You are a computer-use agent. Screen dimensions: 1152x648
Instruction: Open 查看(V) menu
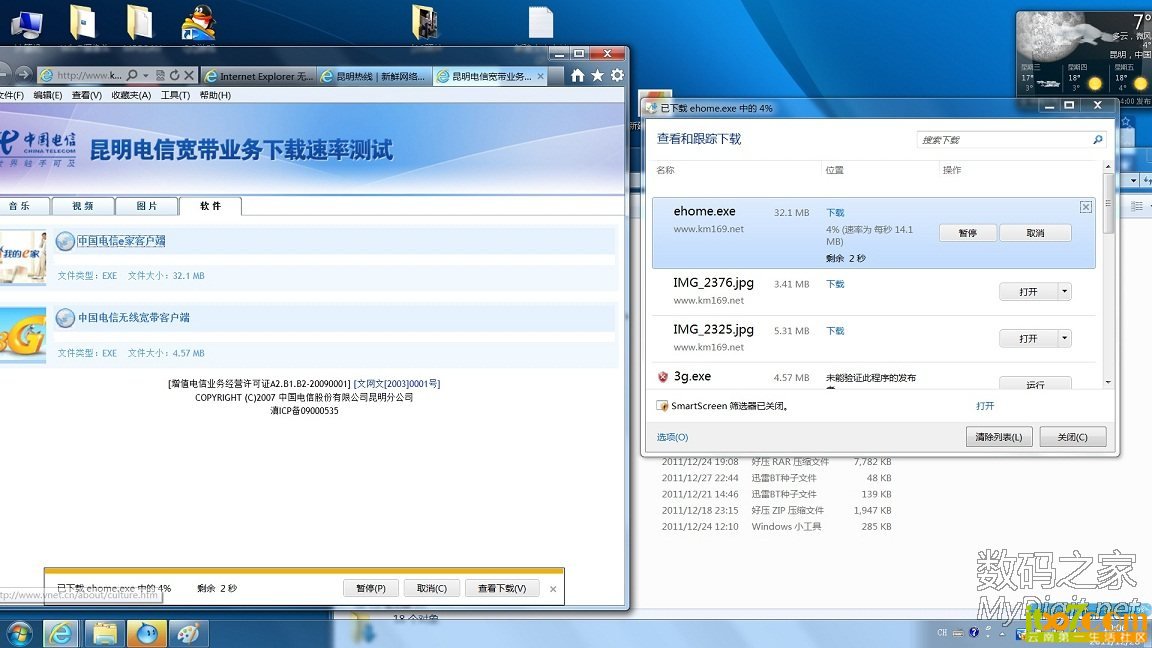pos(87,96)
